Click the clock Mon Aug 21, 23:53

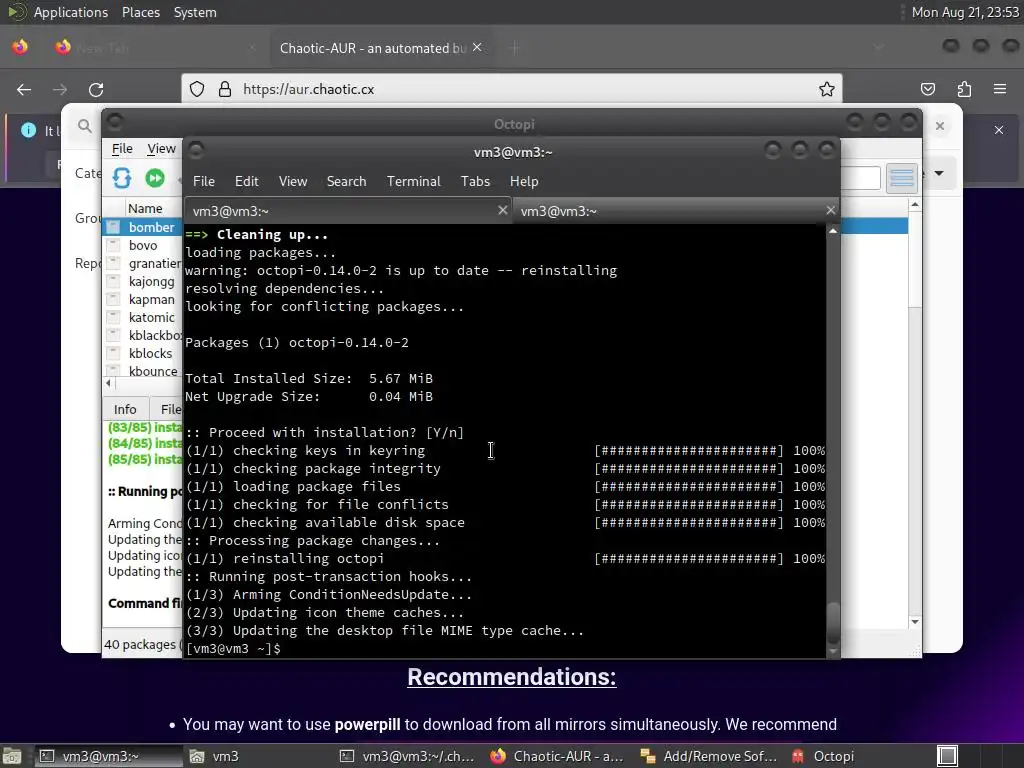tap(965, 12)
